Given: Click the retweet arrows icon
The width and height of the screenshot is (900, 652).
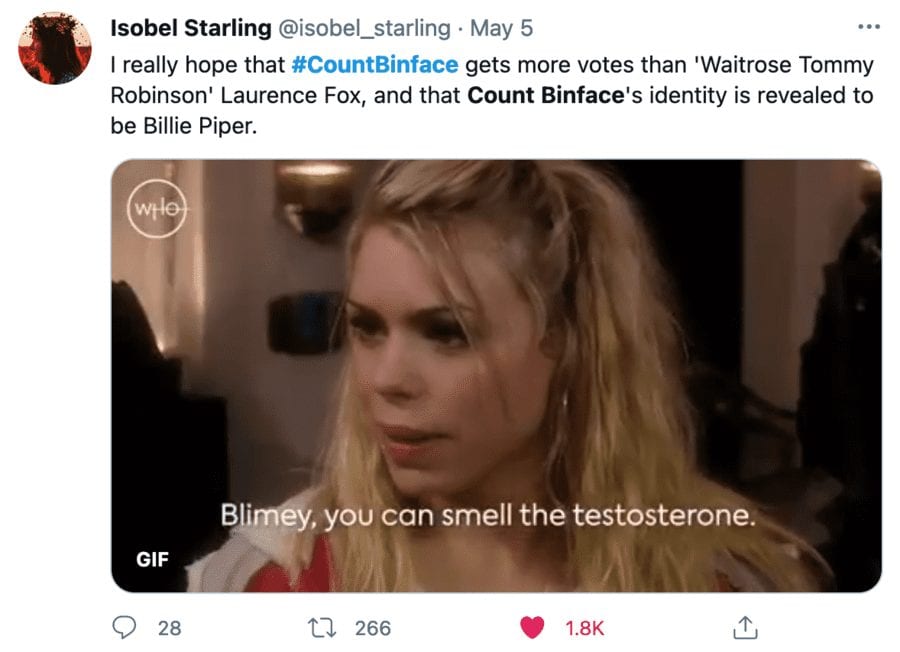Looking at the screenshot, I should coord(322,628).
